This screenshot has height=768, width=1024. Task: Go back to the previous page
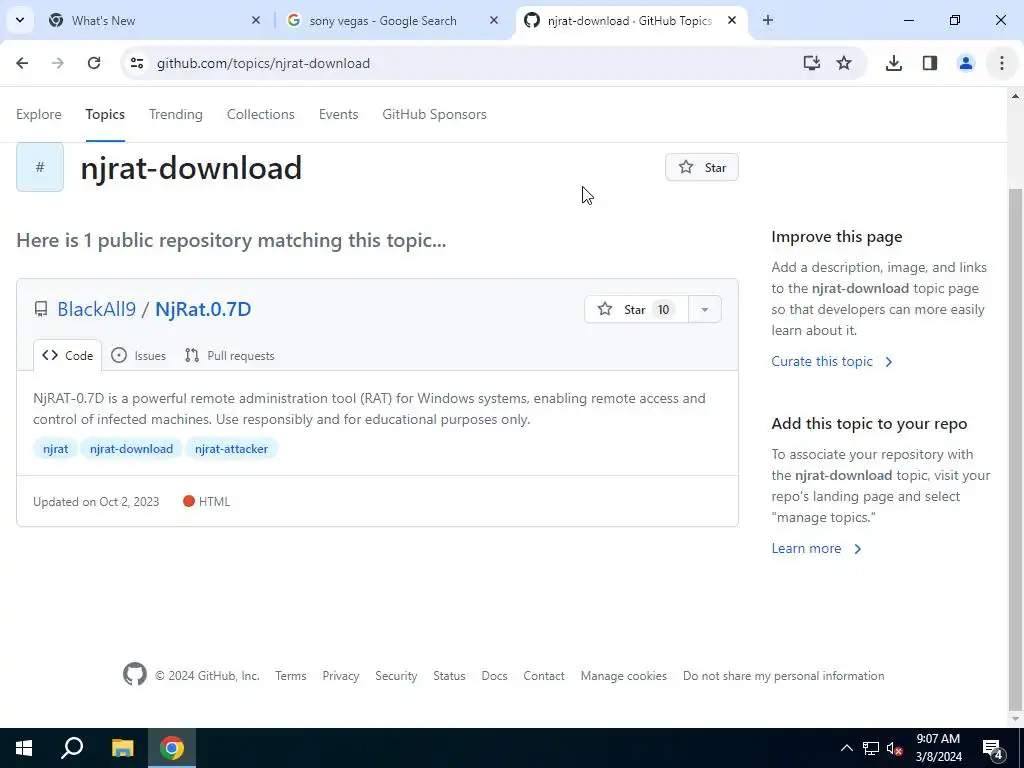[22, 63]
